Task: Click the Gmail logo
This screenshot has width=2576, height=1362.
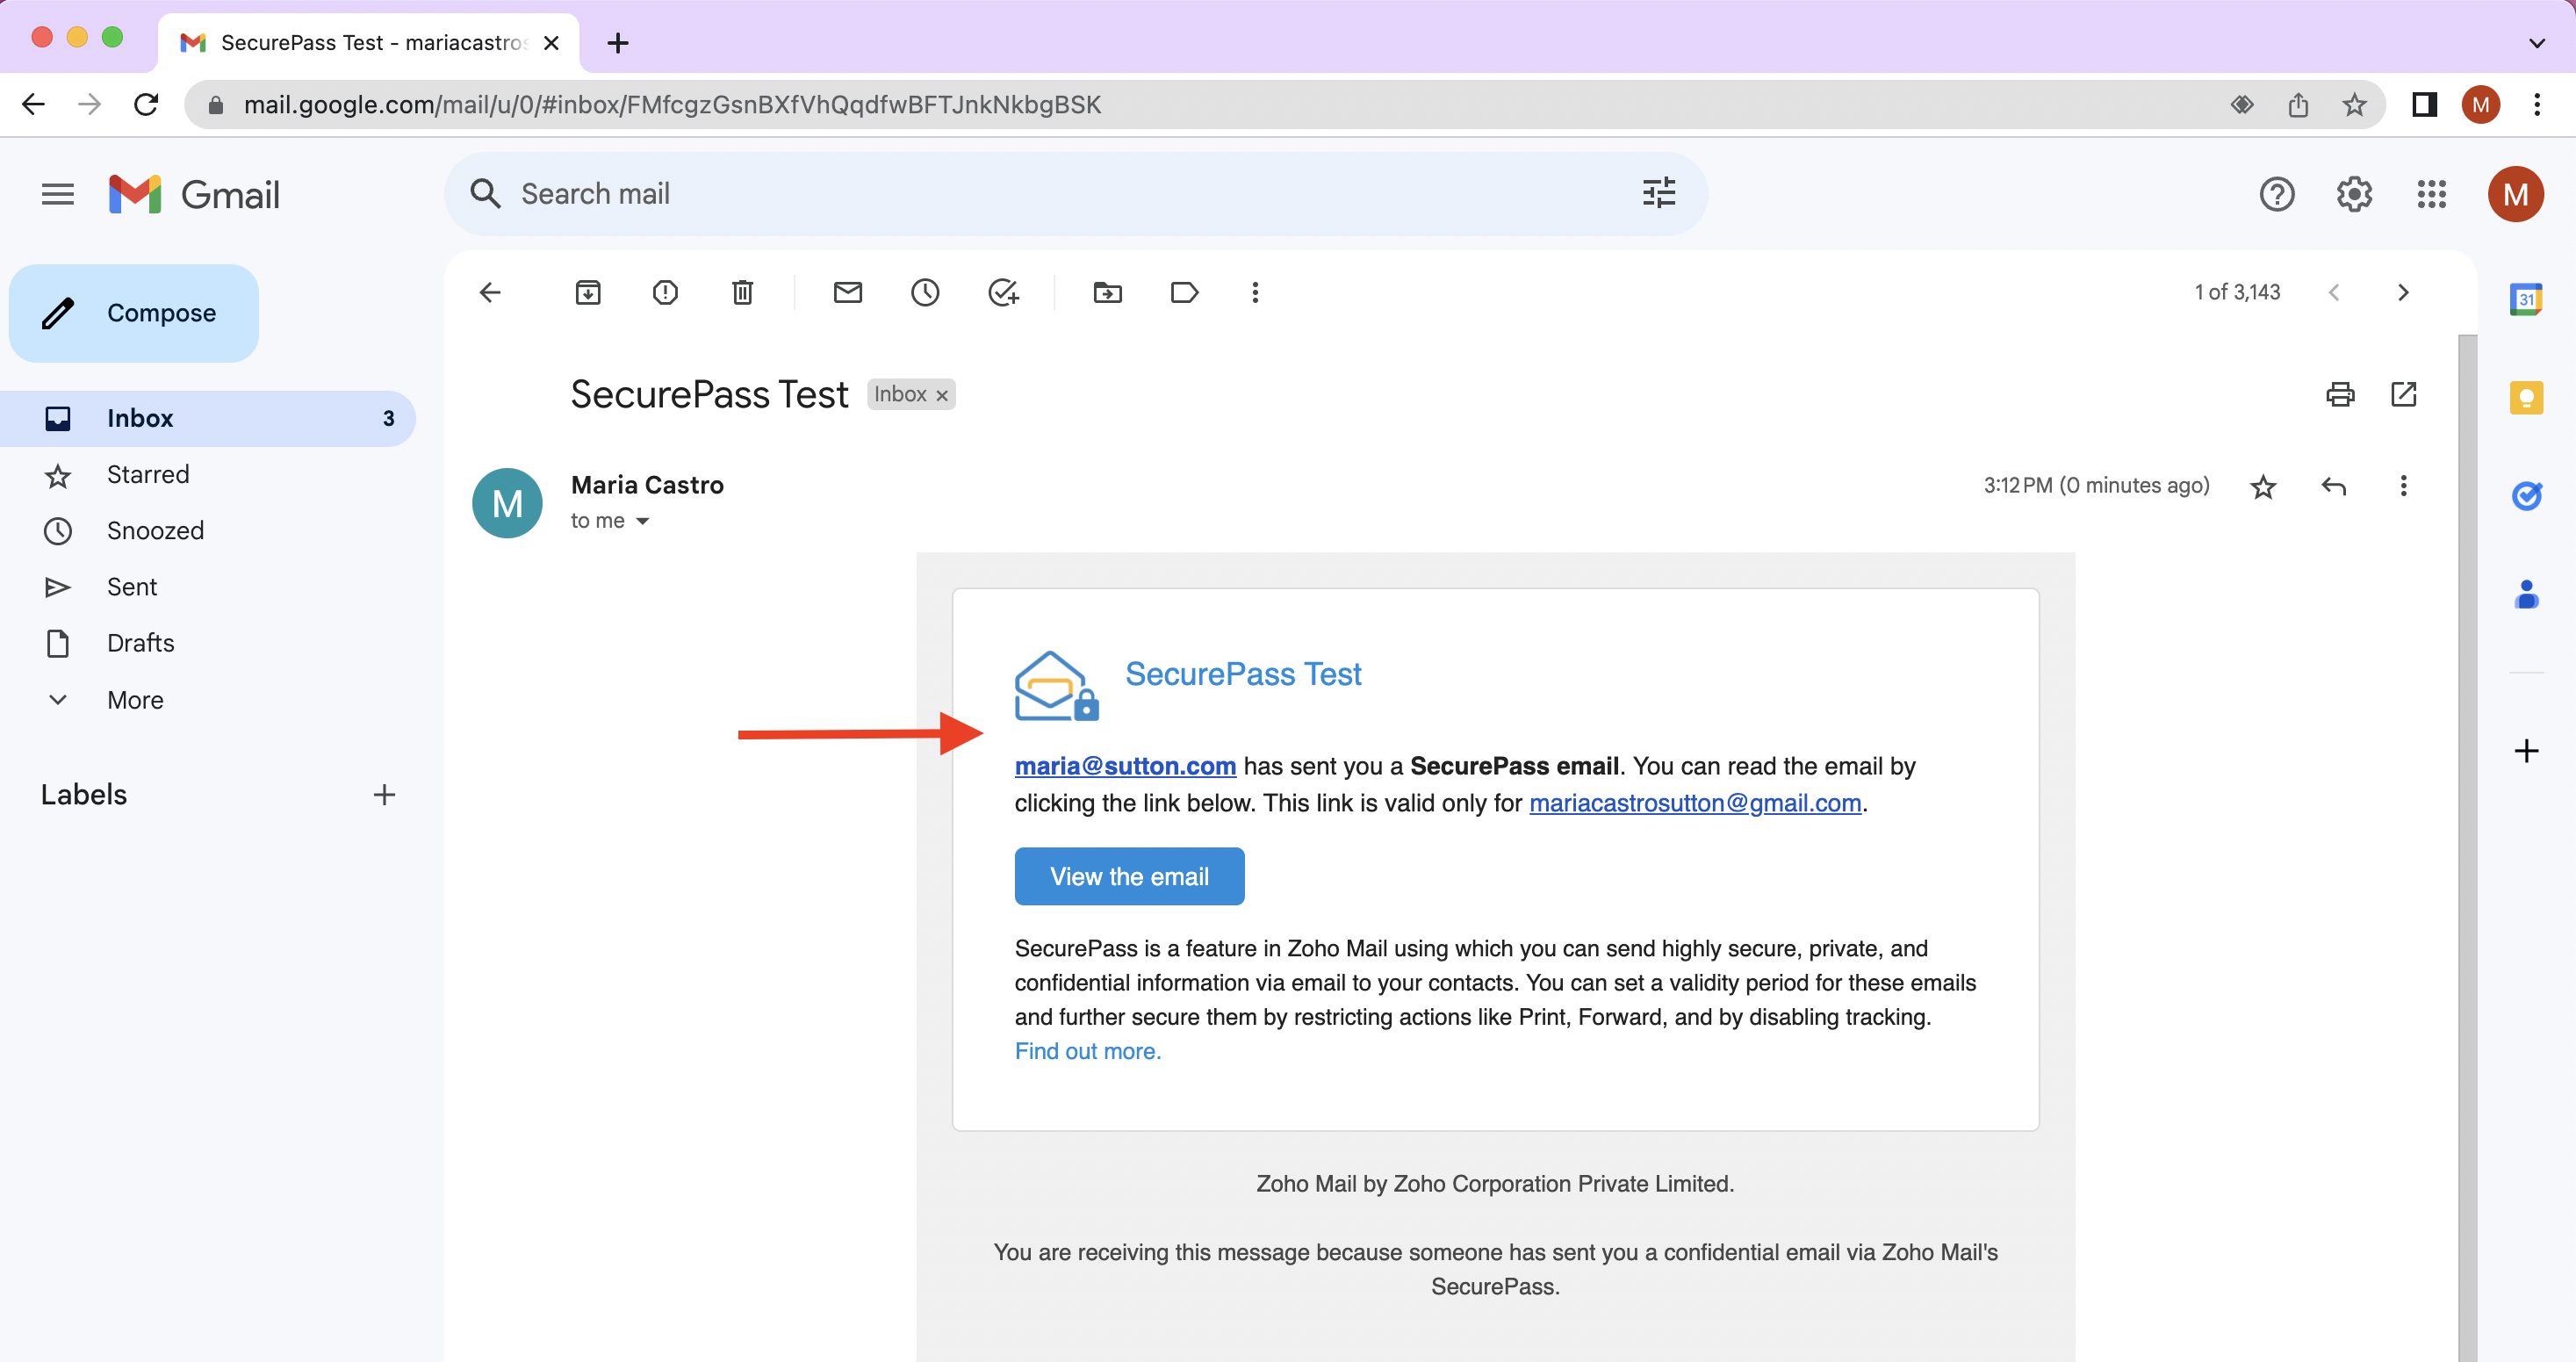Action: click(x=195, y=194)
